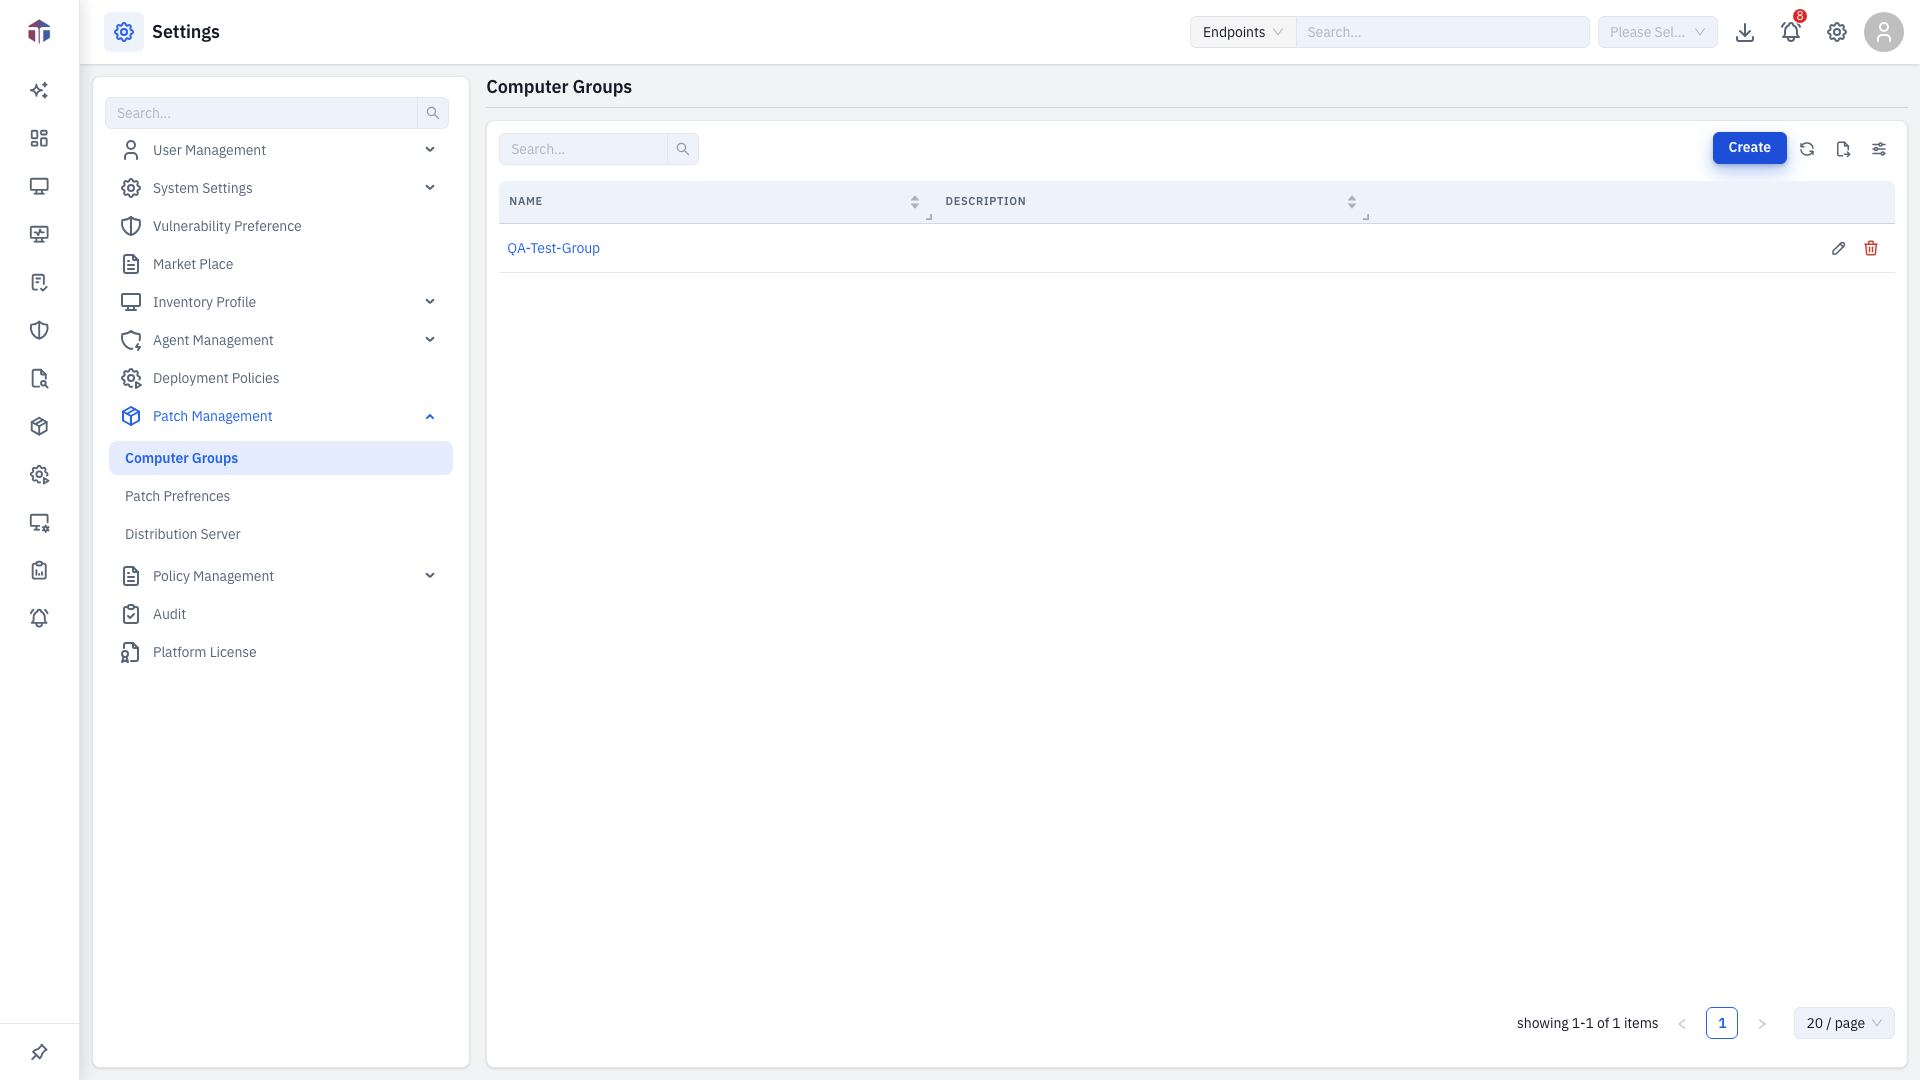Screen dimensions: 1920x1080
Task: Open user avatar profile menu
Action: click(1883, 32)
